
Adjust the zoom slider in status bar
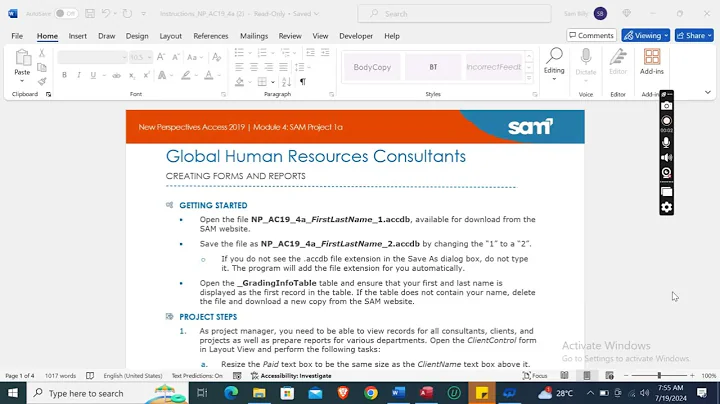[659, 376]
